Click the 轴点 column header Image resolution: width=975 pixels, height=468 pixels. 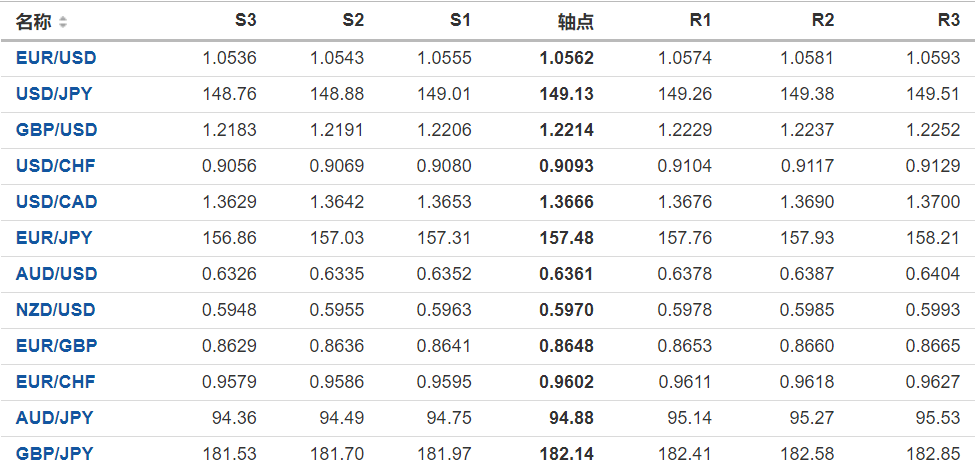click(575, 21)
